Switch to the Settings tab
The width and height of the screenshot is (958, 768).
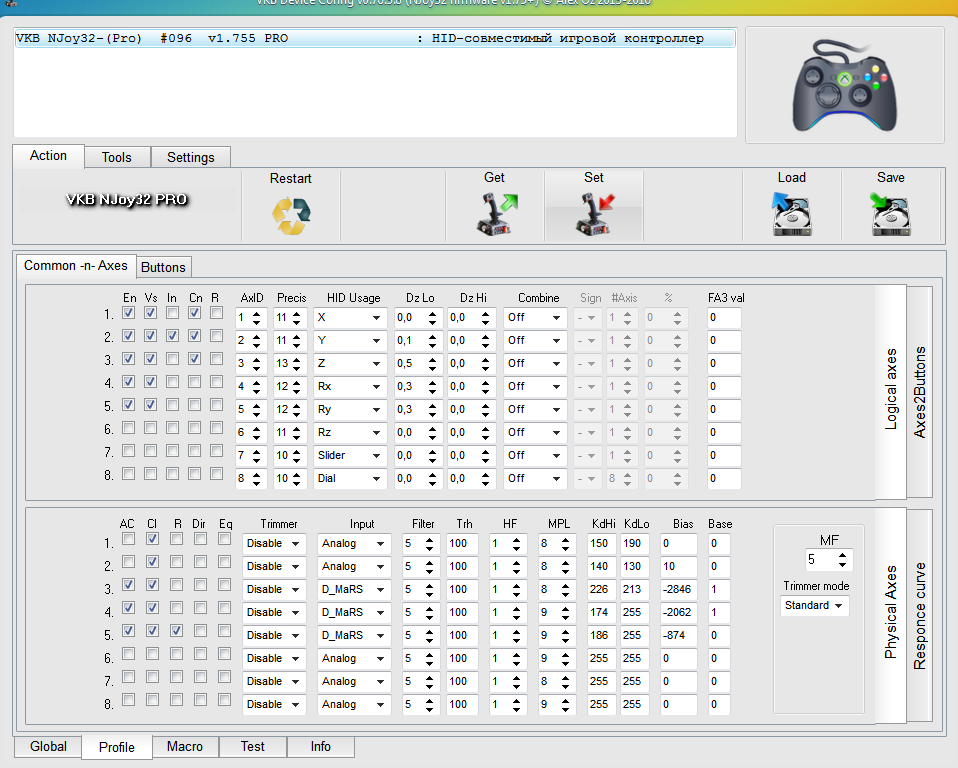coord(191,158)
